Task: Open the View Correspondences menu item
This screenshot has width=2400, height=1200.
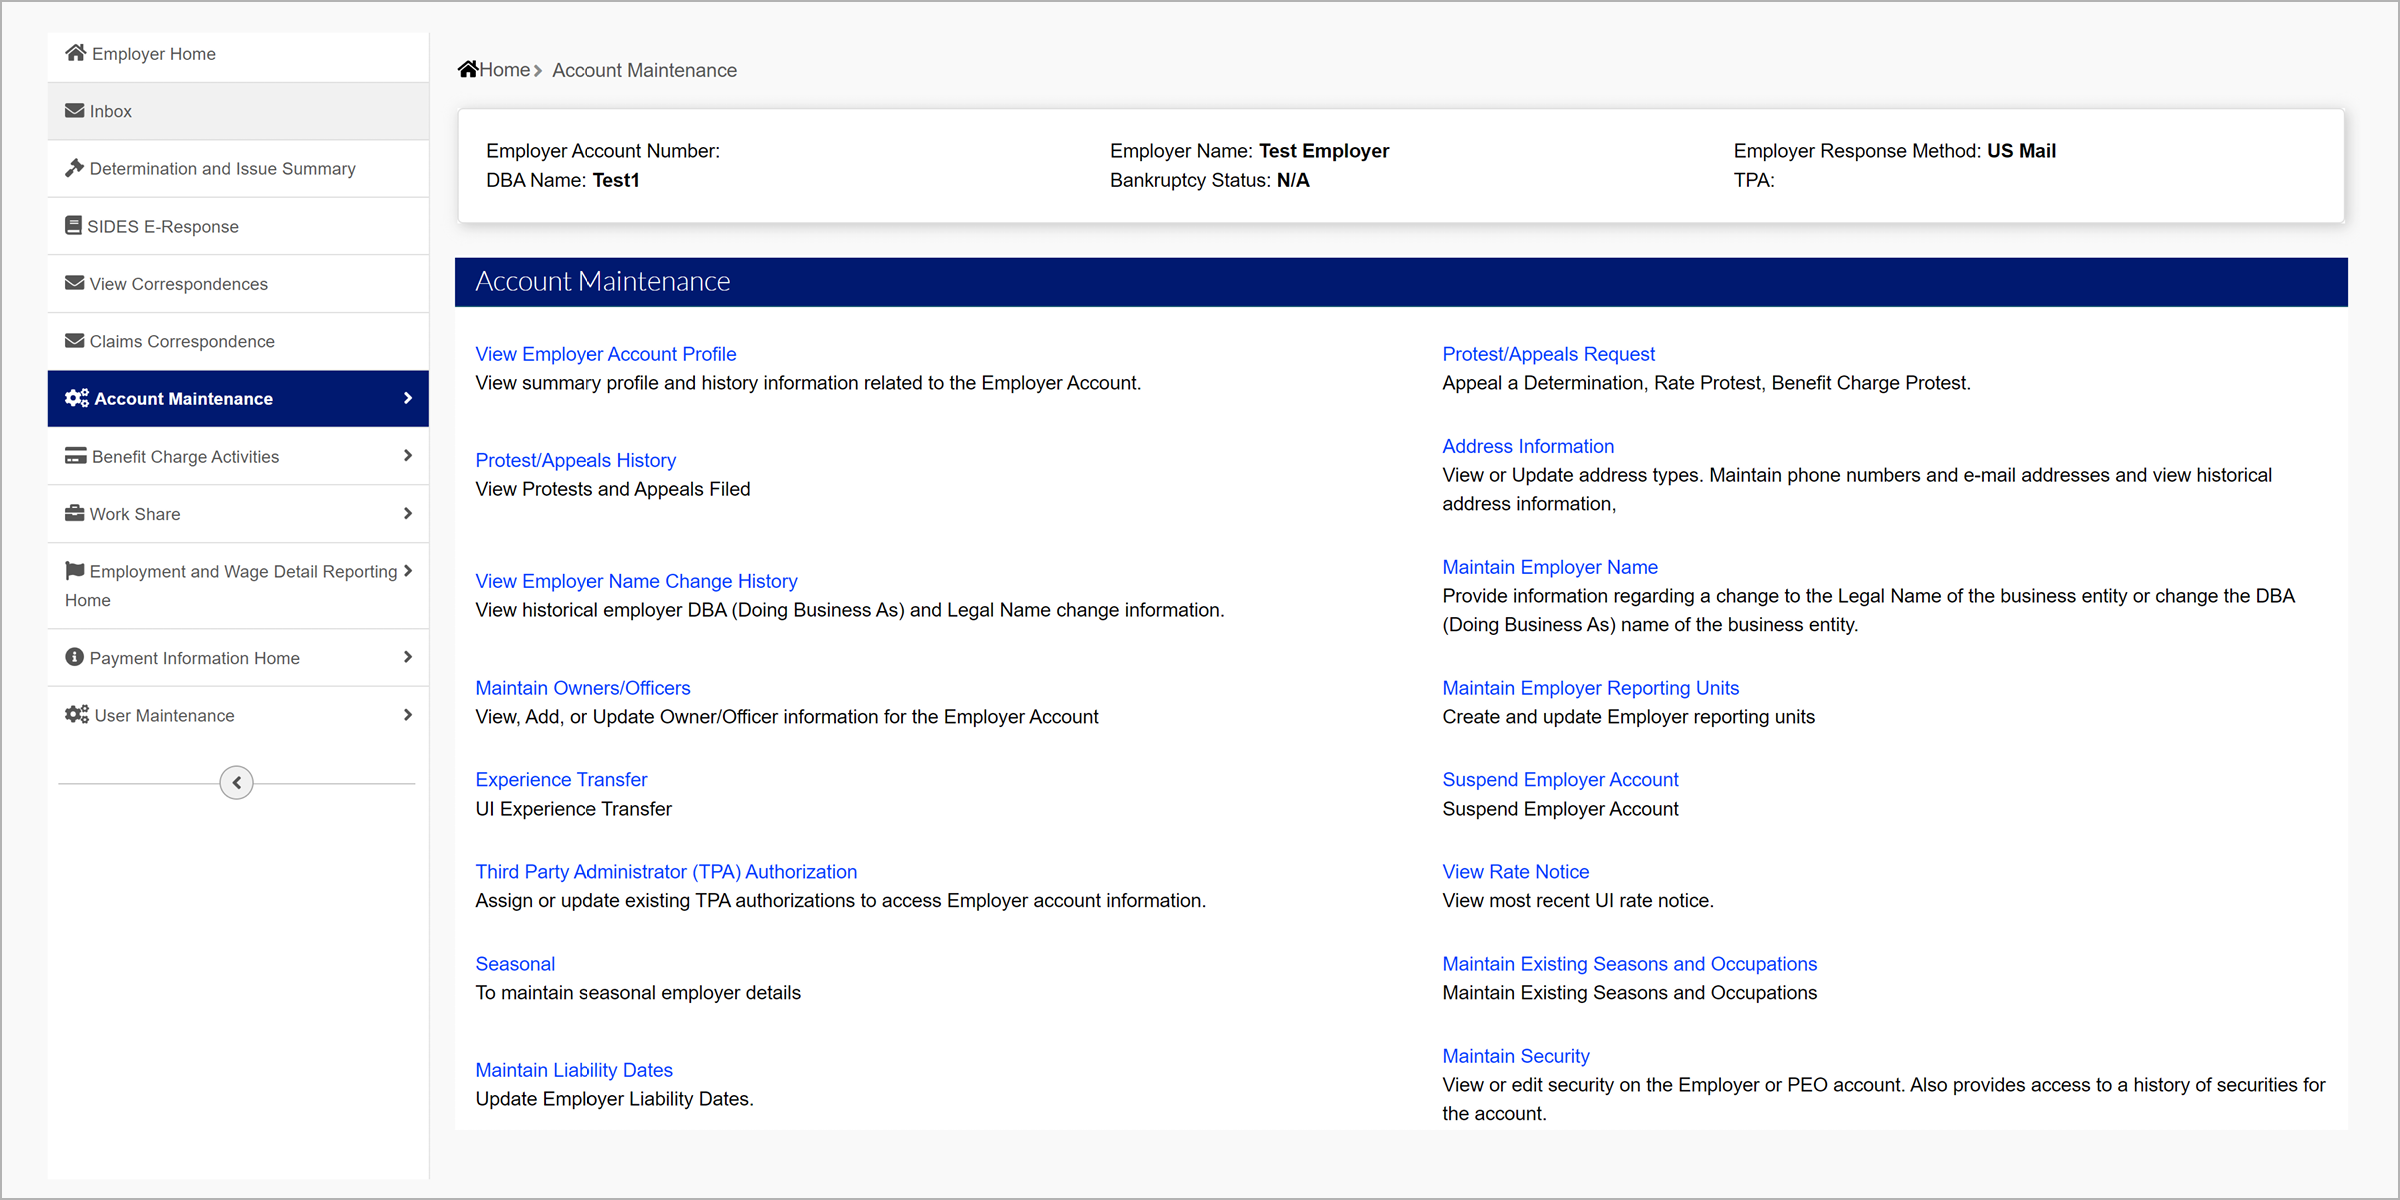Action: (178, 284)
